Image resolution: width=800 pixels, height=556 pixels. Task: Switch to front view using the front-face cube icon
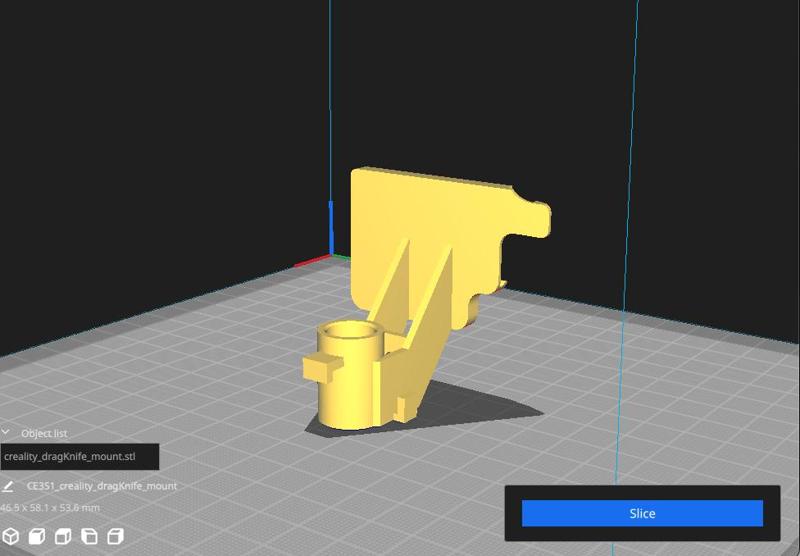37,536
